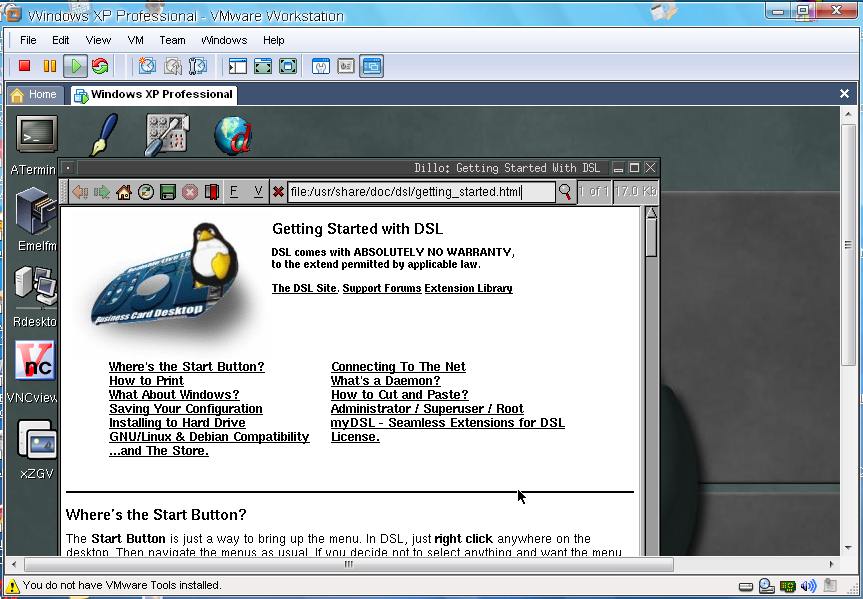Toggle the sidebar view icon in VMware toolbar
The width and height of the screenshot is (863, 599).
point(238,67)
